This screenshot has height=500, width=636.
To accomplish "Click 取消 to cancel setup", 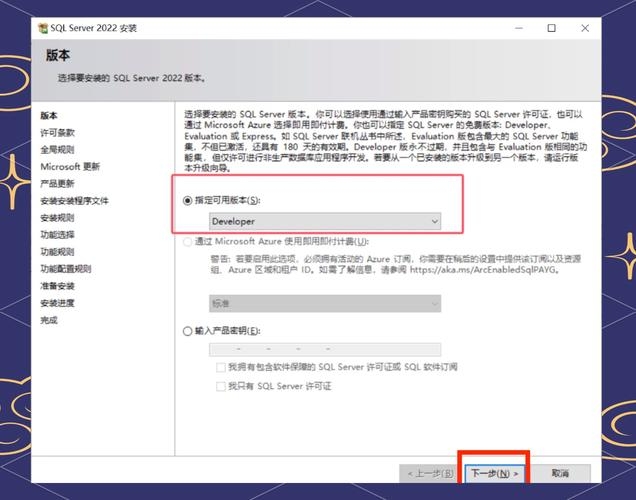I will point(560,473).
